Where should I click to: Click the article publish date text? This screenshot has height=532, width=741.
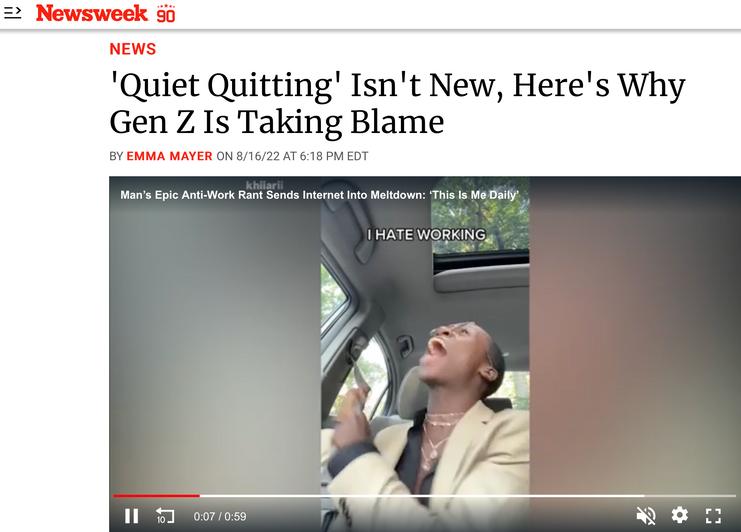[292, 156]
